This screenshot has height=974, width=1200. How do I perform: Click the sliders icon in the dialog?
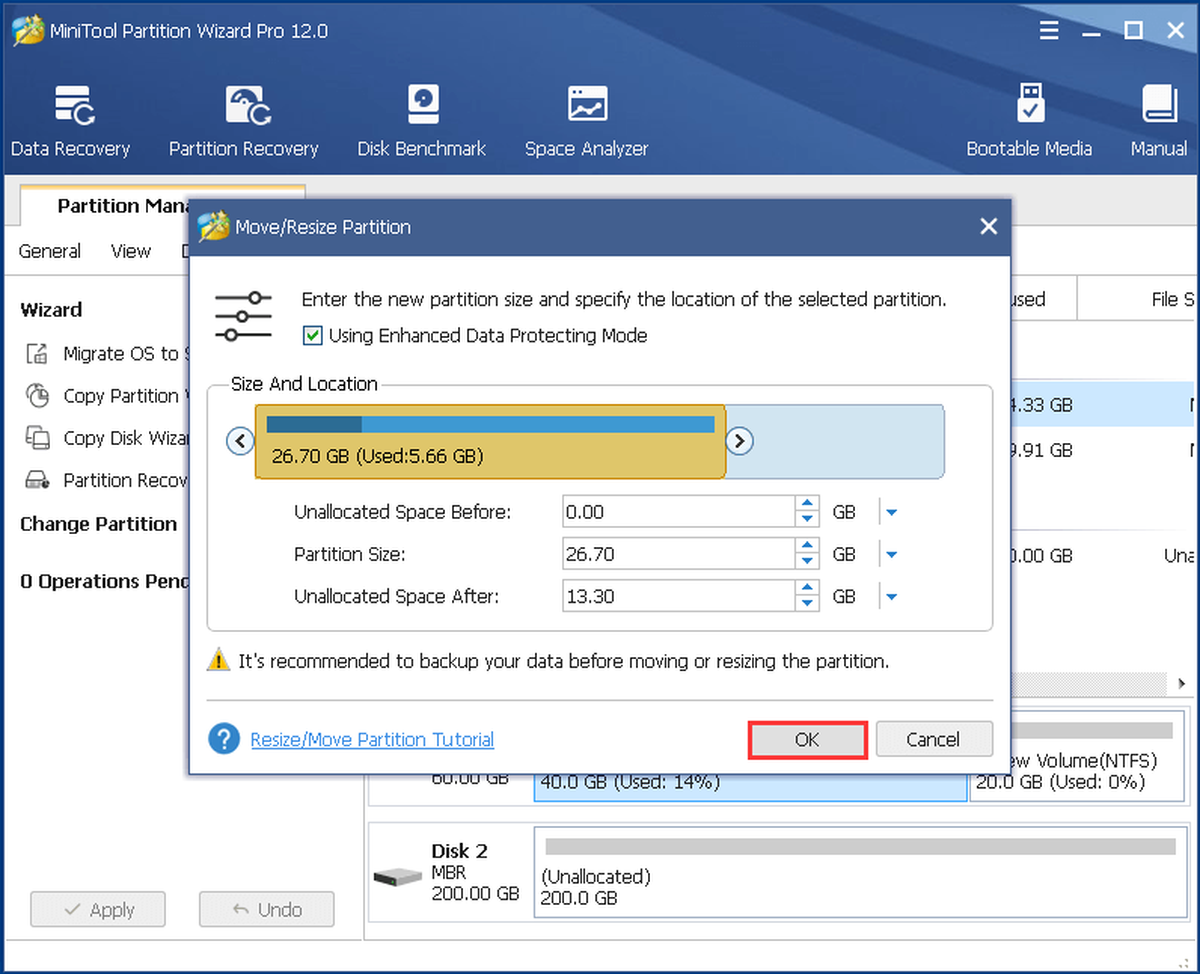(x=243, y=317)
